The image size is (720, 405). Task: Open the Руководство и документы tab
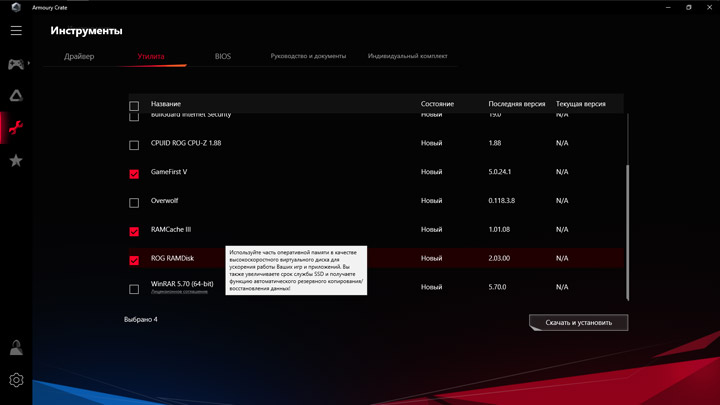[308, 56]
